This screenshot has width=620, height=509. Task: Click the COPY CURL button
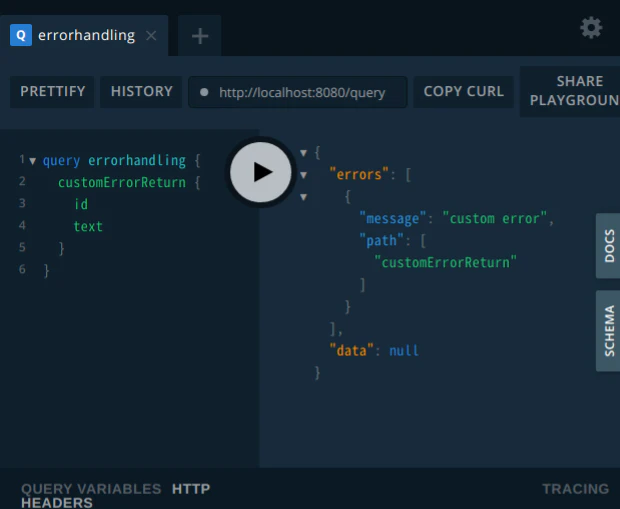[x=463, y=92]
